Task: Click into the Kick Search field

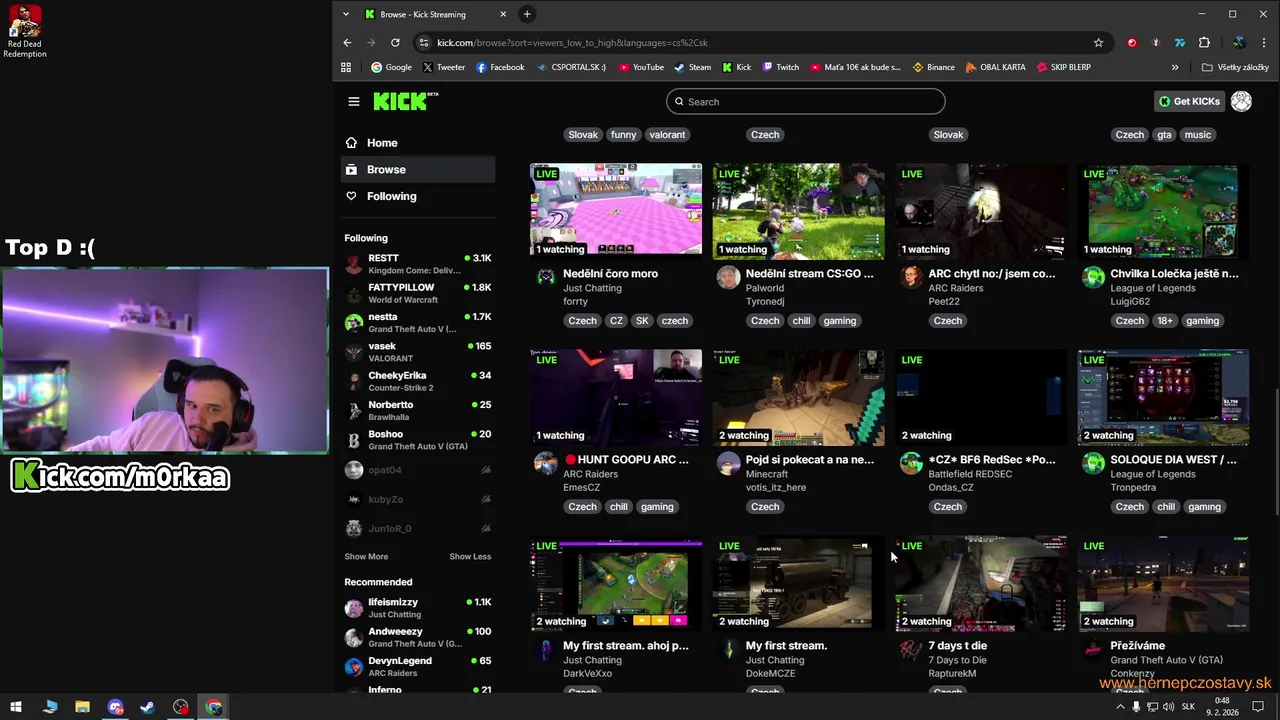Action: [x=805, y=101]
